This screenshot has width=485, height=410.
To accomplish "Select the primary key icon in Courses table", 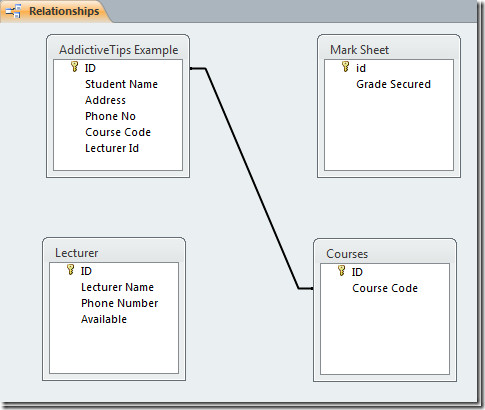I will click(341, 270).
